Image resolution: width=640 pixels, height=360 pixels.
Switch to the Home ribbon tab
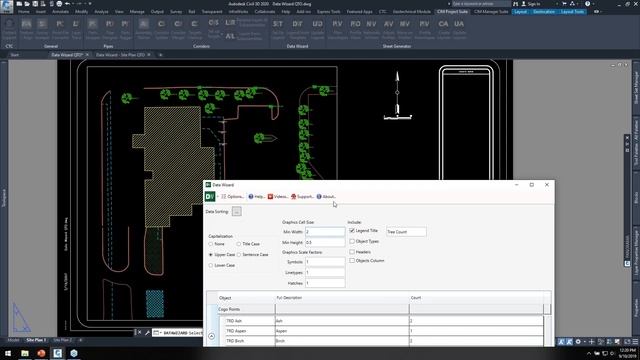(x=24, y=12)
